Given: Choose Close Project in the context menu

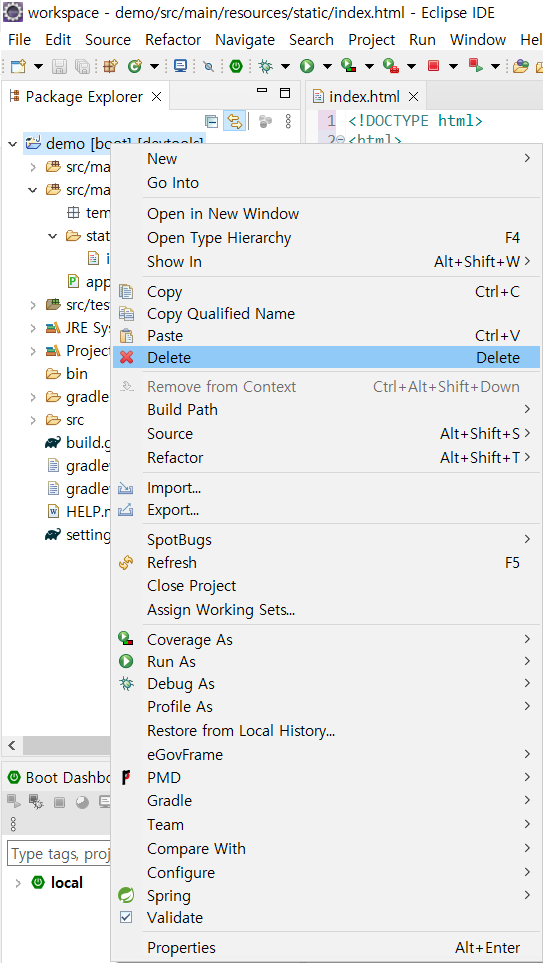Looking at the screenshot, I should (x=326, y=586).
